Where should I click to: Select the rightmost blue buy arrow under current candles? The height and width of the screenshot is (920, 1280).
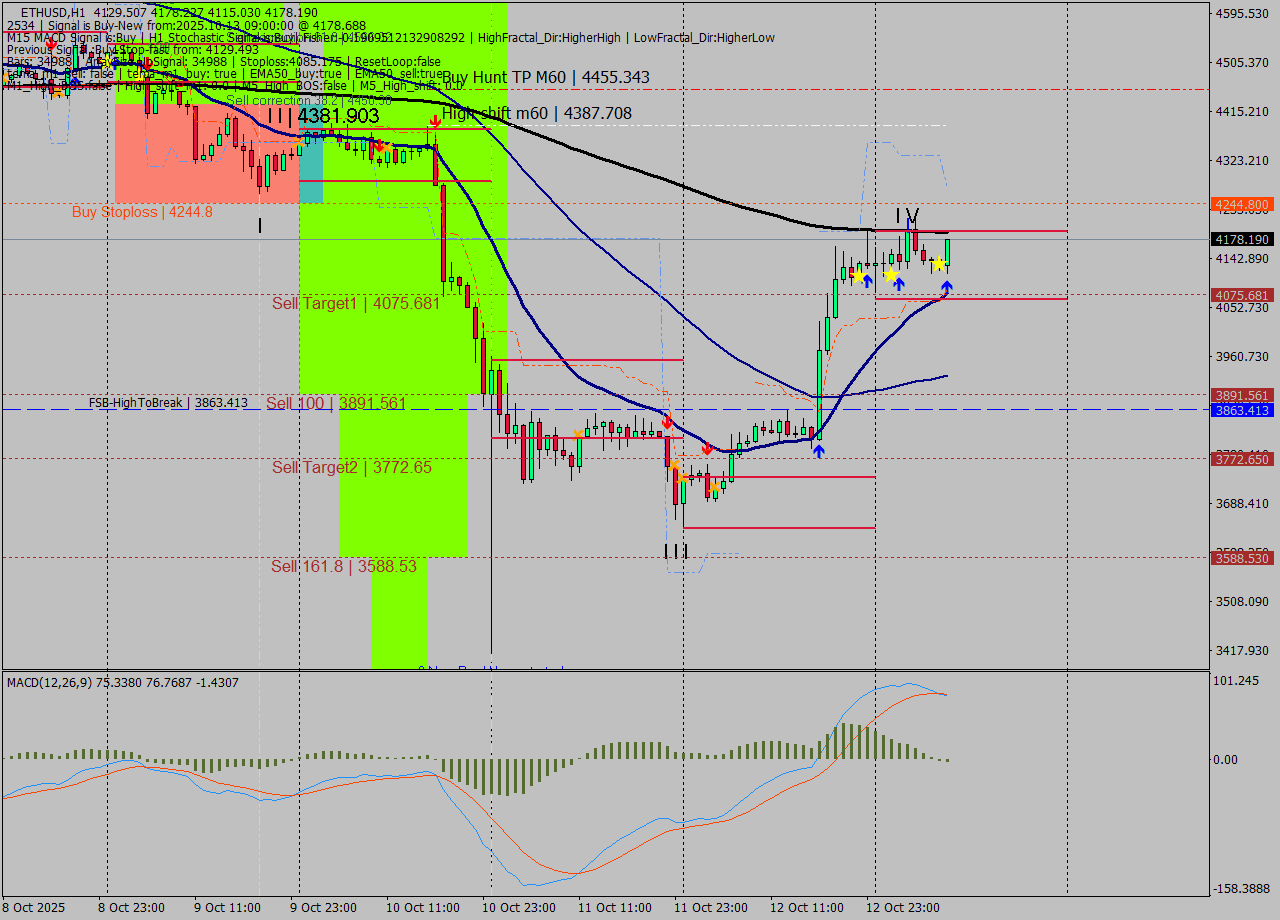946,286
